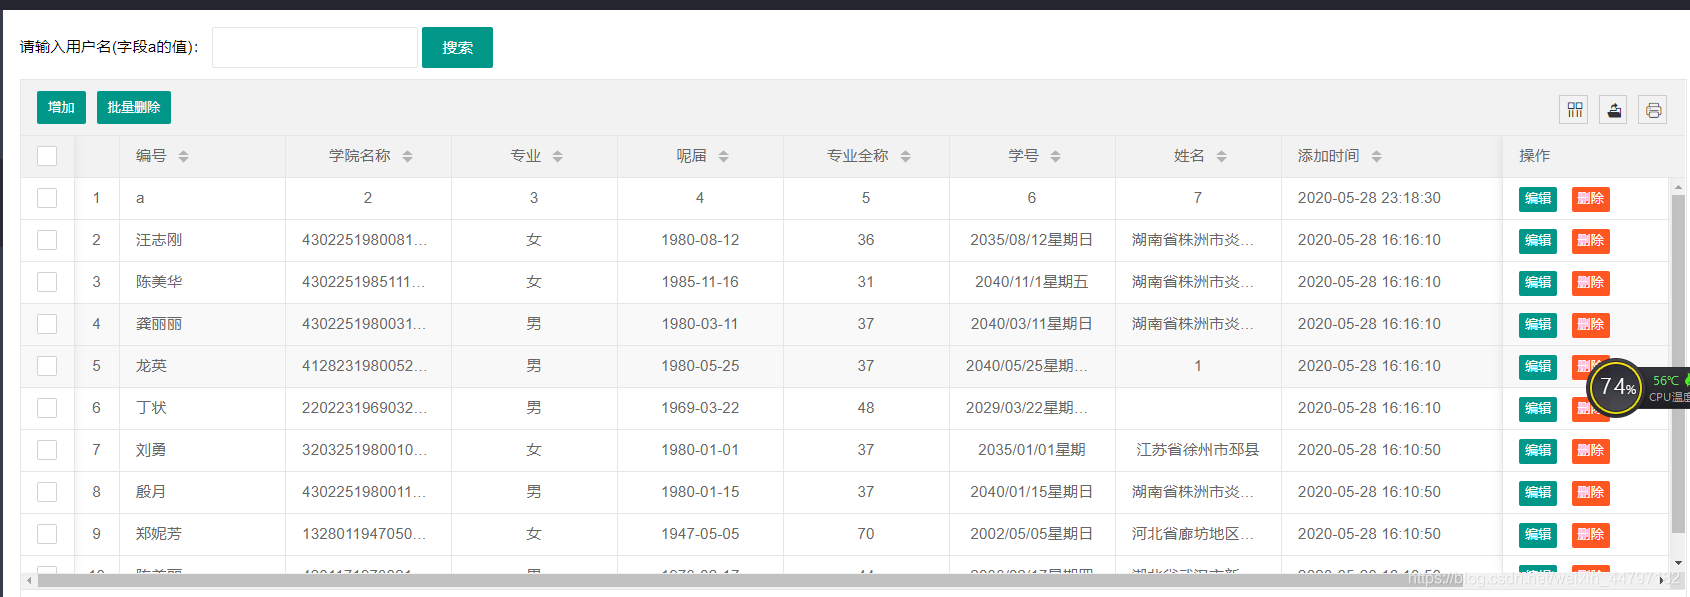Delete the 陈美华 row

[1591, 283]
